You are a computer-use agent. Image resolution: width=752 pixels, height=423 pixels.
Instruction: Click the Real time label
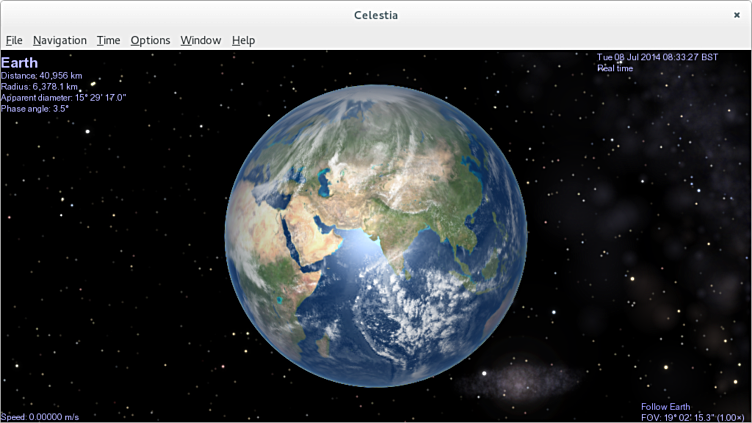[616, 68]
